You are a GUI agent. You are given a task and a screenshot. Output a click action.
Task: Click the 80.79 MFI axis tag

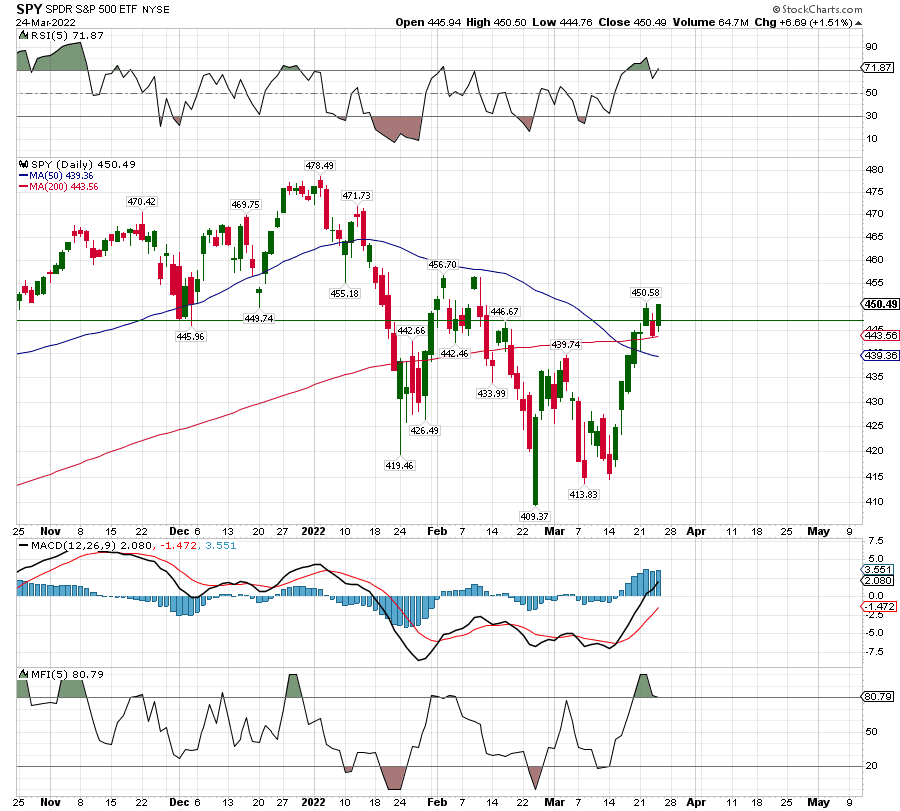[x=878, y=696]
